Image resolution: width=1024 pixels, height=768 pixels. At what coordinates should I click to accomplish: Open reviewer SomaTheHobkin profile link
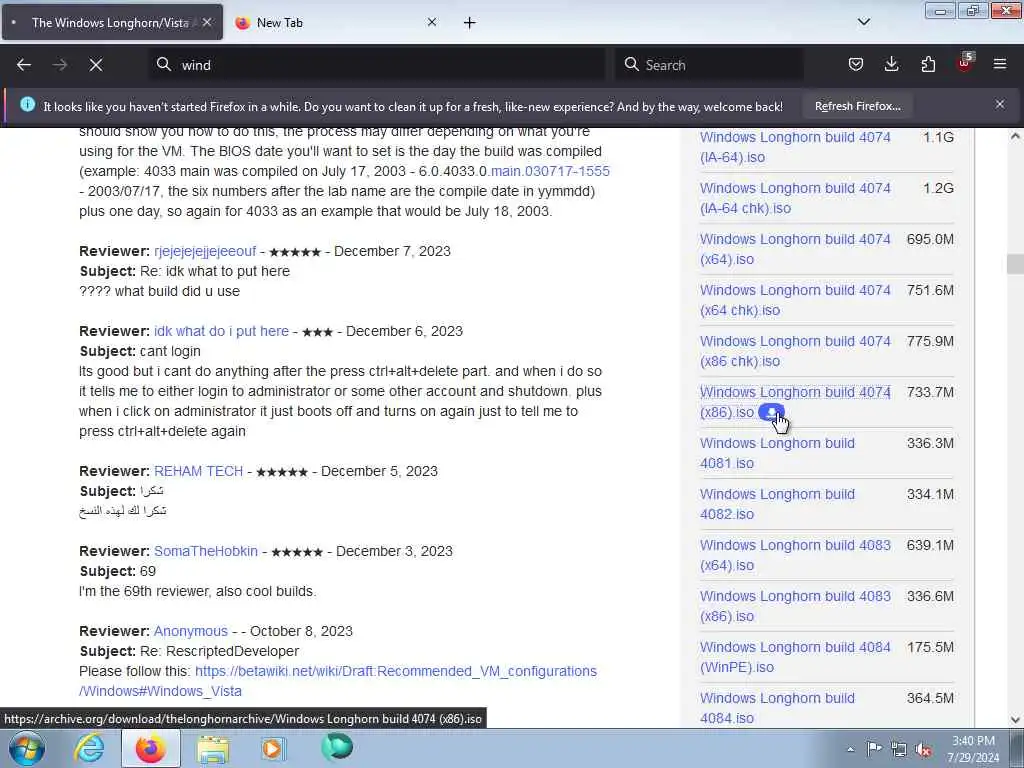(x=206, y=551)
